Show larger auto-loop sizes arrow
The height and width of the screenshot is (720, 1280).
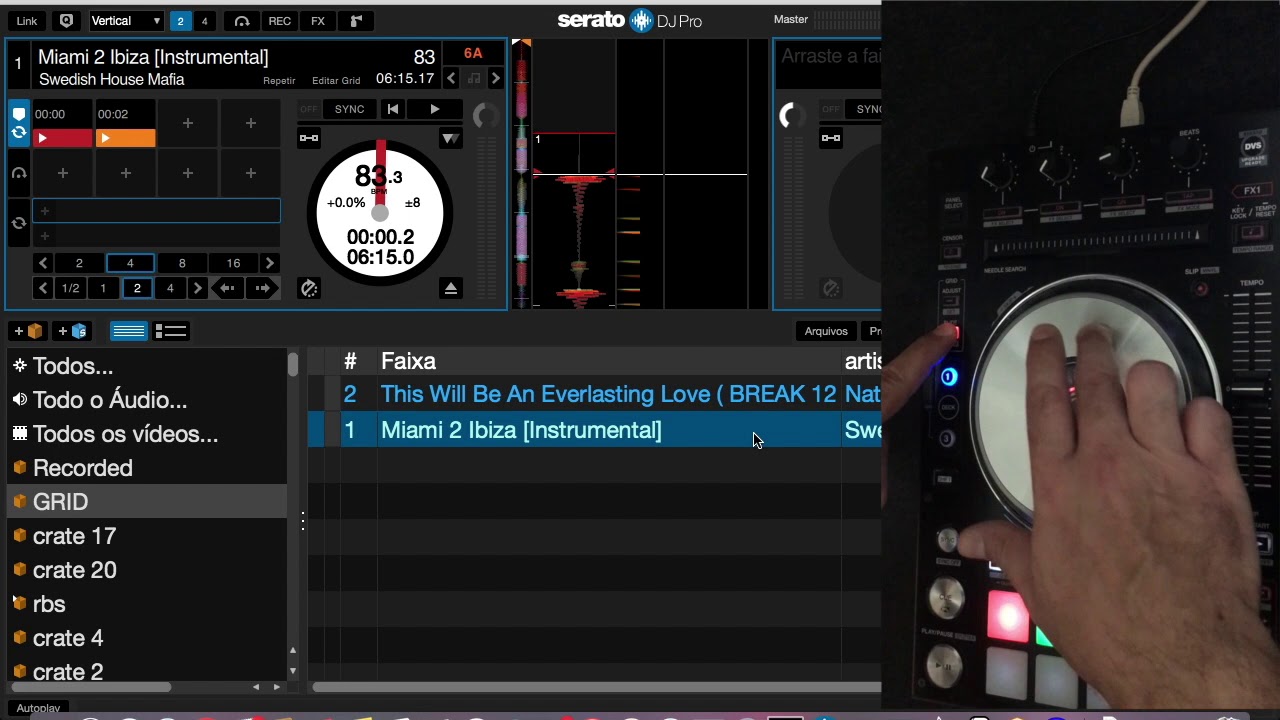click(x=269, y=263)
